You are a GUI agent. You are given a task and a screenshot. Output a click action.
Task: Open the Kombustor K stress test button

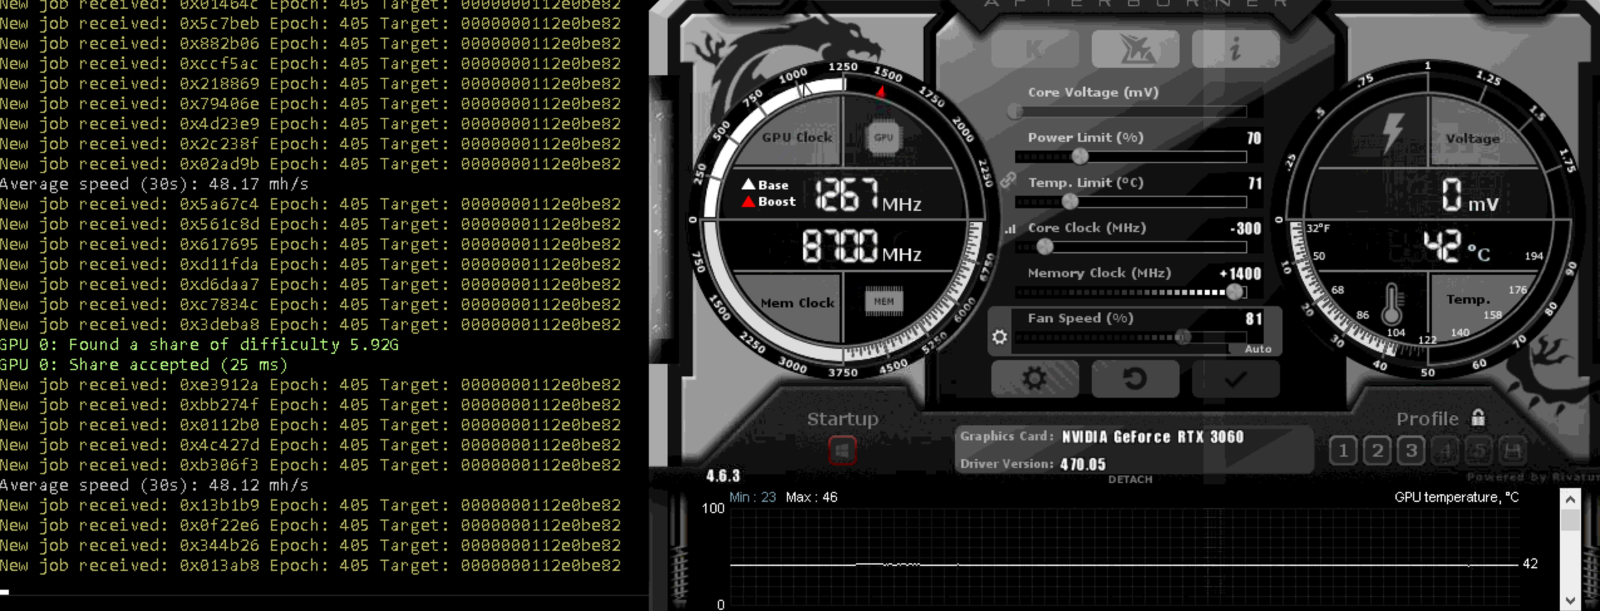click(1034, 48)
